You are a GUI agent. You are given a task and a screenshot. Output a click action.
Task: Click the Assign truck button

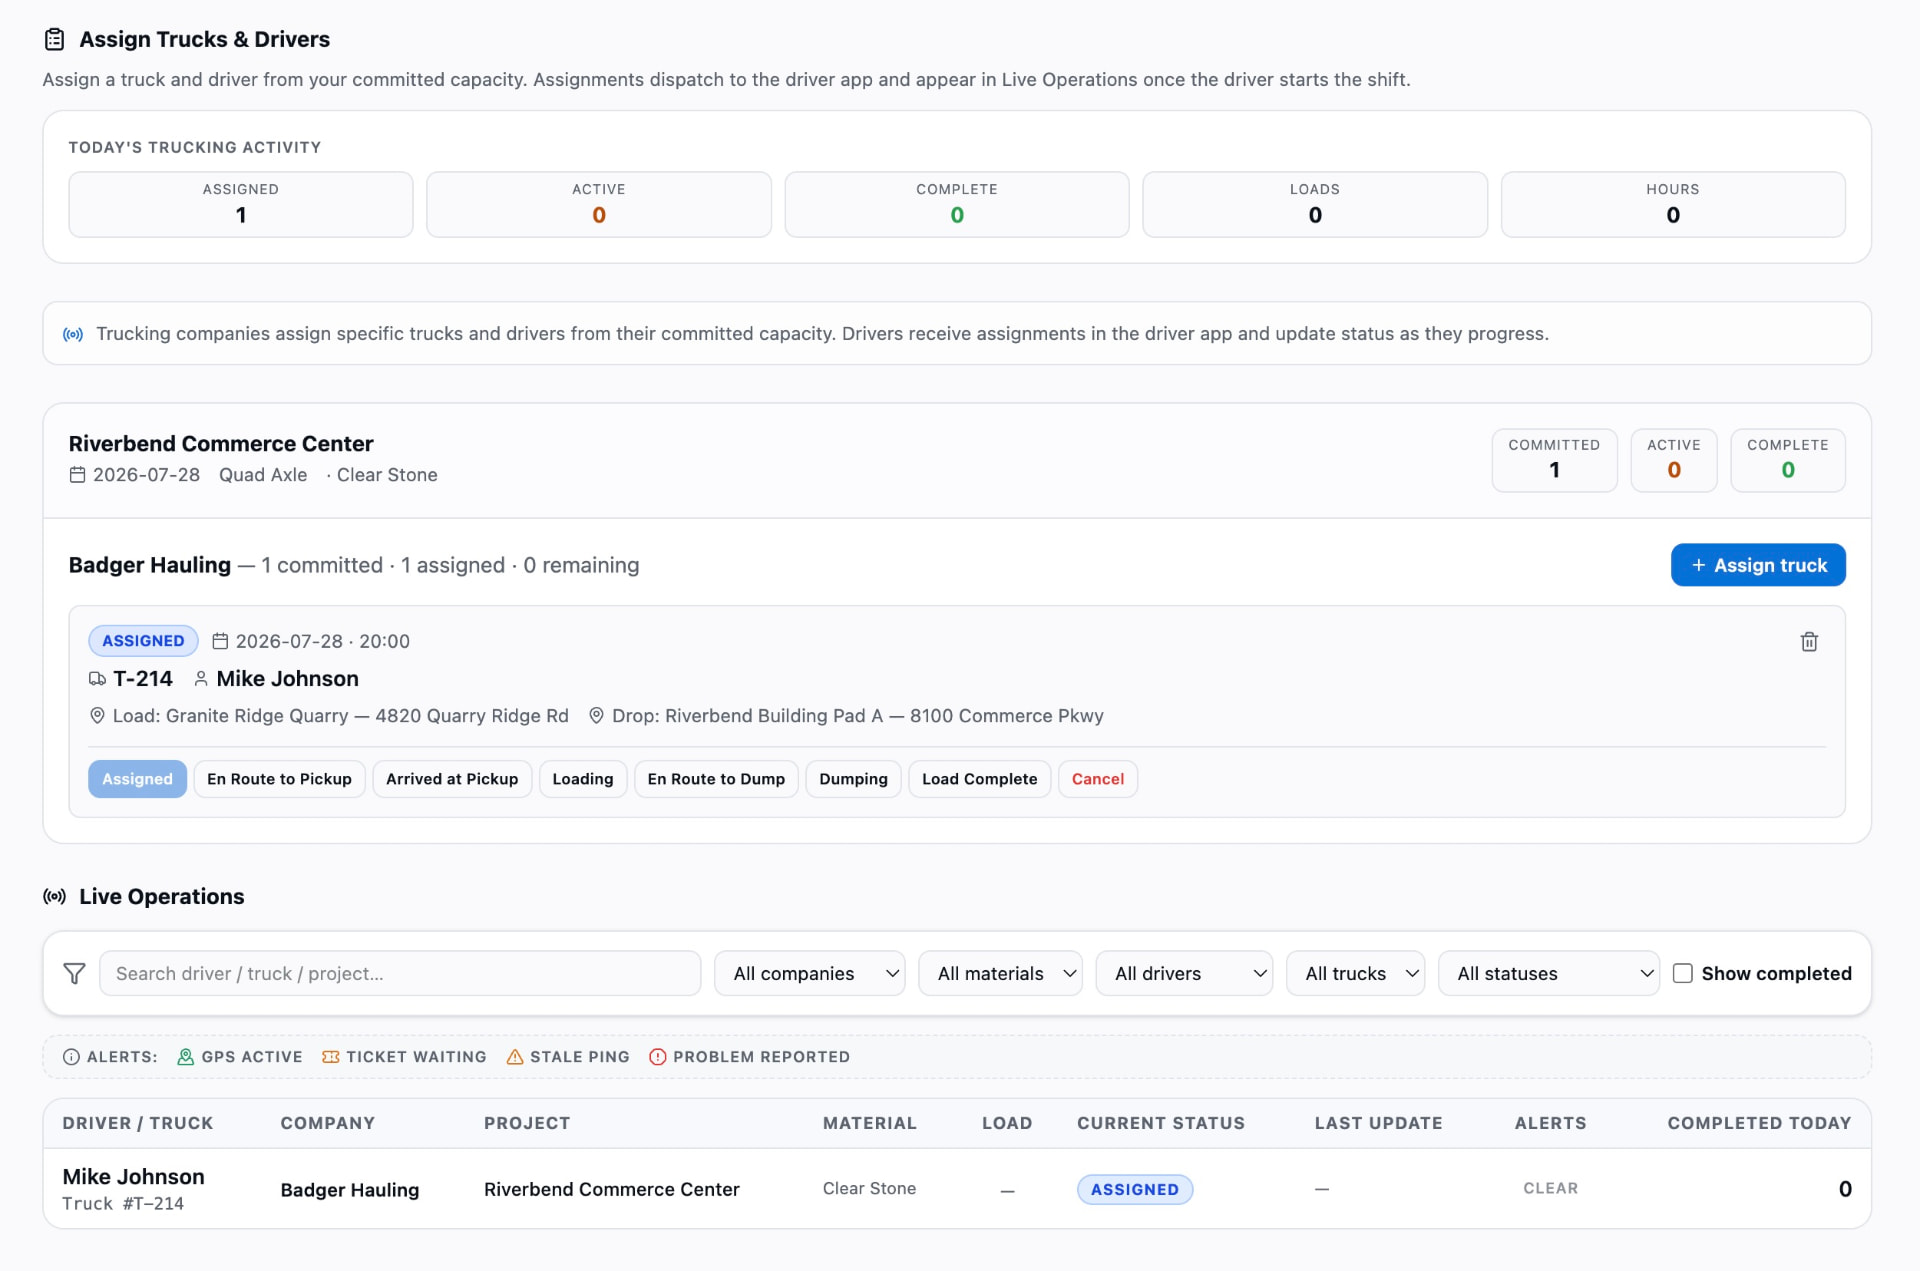[x=1758, y=566]
